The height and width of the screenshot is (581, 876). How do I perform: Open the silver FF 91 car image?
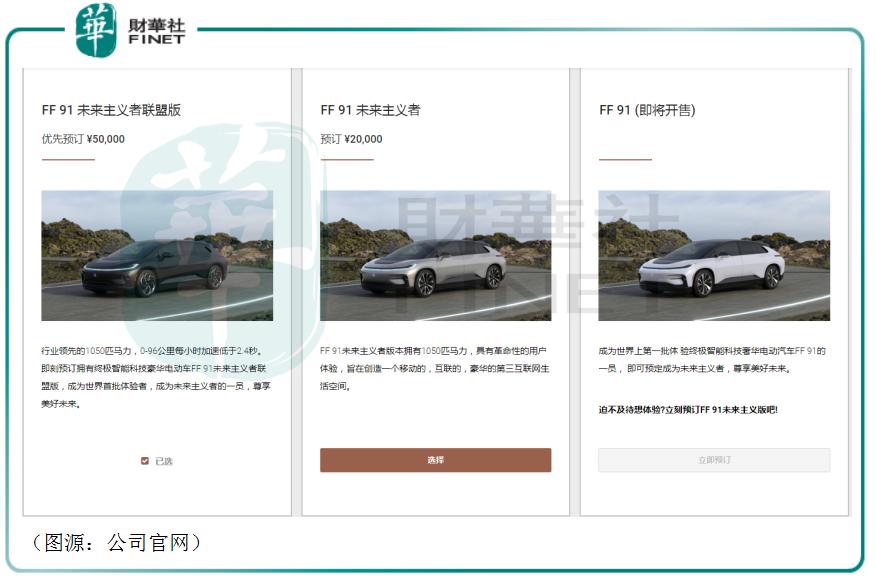tap(435, 256)
